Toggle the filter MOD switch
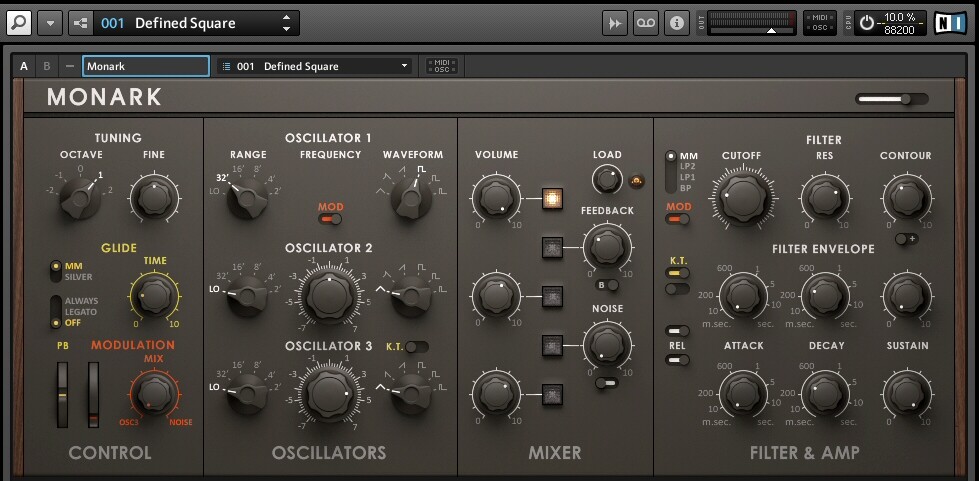The width and height of the screenshot is (979, 481). tap(677, 219)
